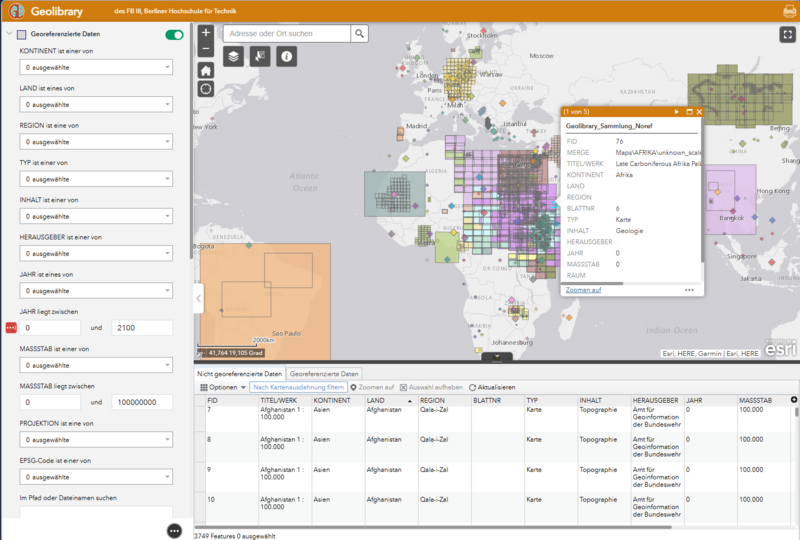This screenshot has height=540, width=800.
Task: Click the Zoomen auf link in popup
Action: [x=583, y=290]
